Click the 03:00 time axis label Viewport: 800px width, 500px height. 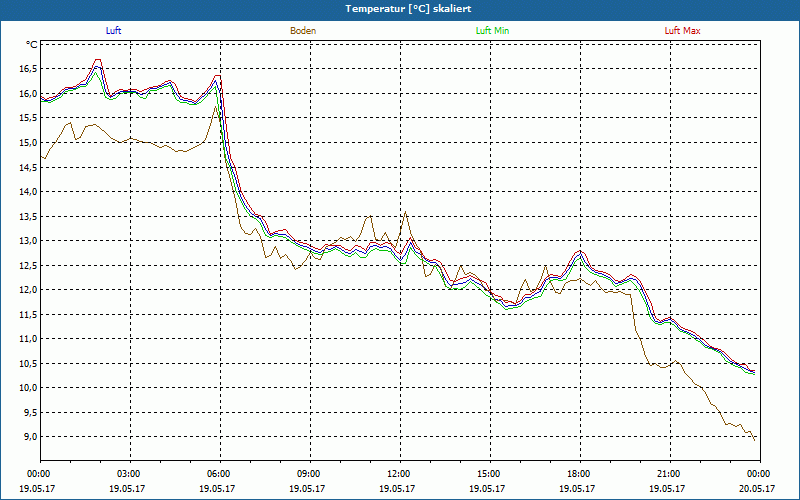click(x=127, y=473)
